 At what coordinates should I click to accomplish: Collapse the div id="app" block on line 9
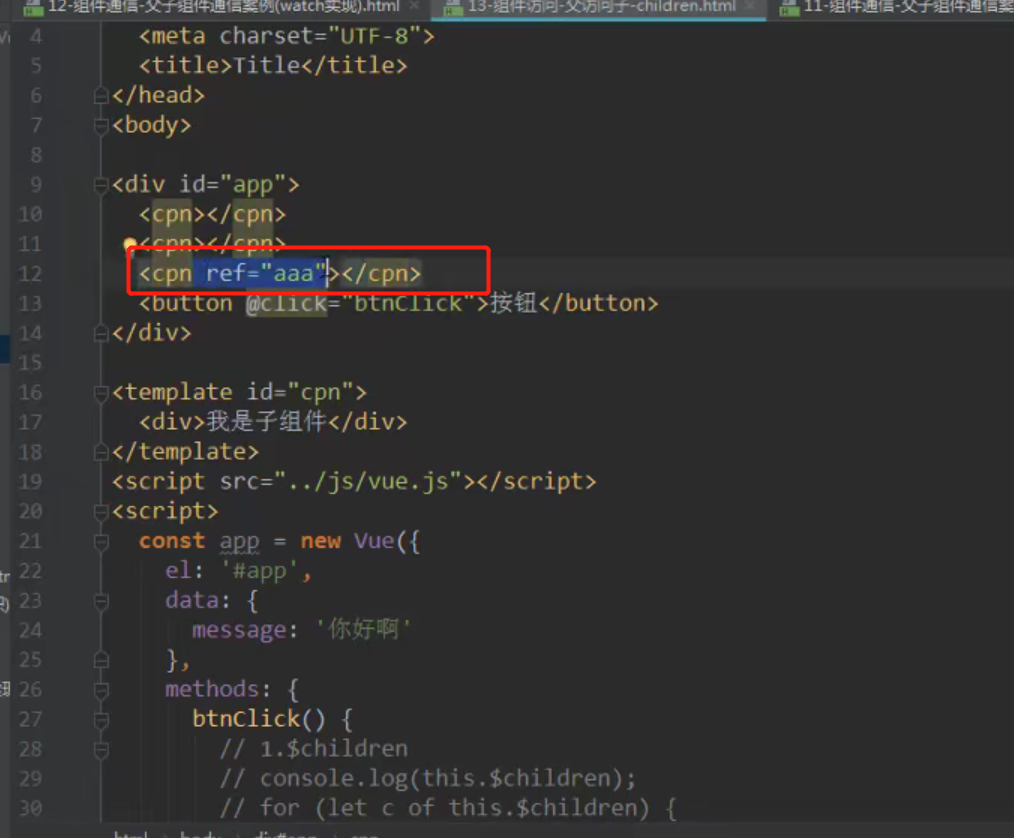tap(101, 185)
